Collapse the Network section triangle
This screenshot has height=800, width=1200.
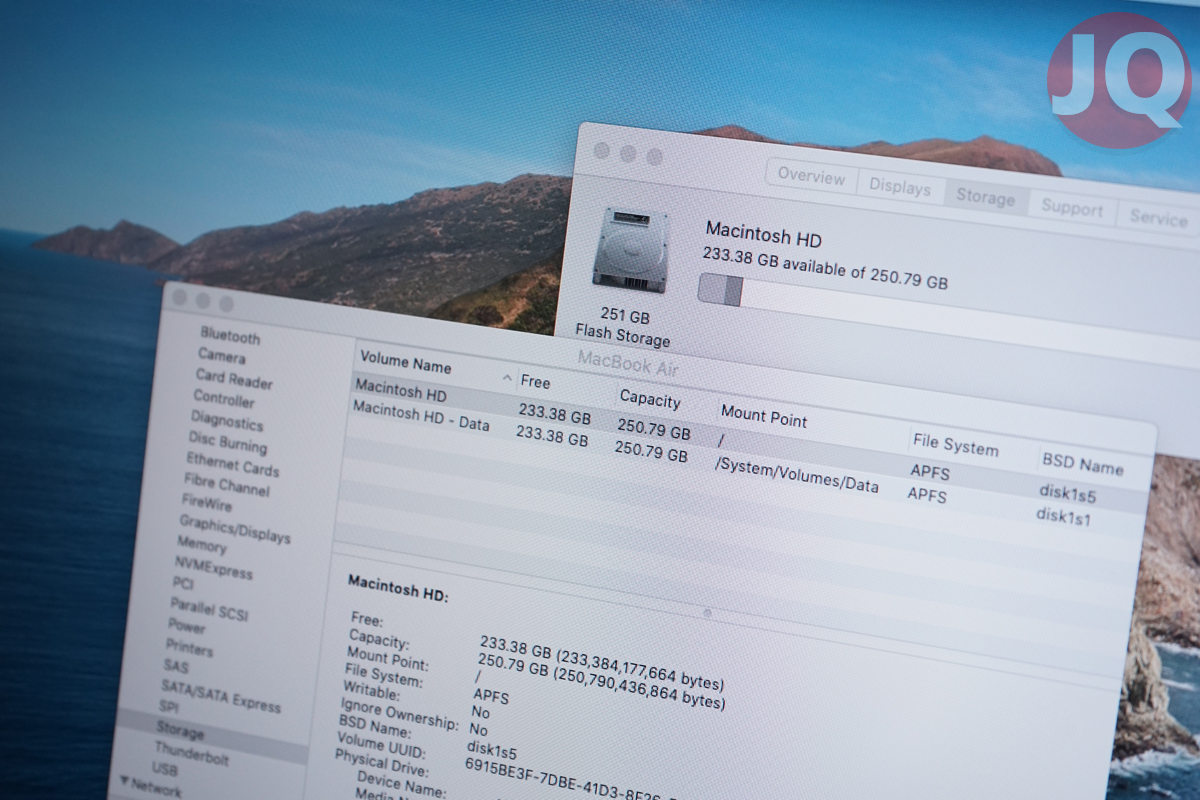125,779
